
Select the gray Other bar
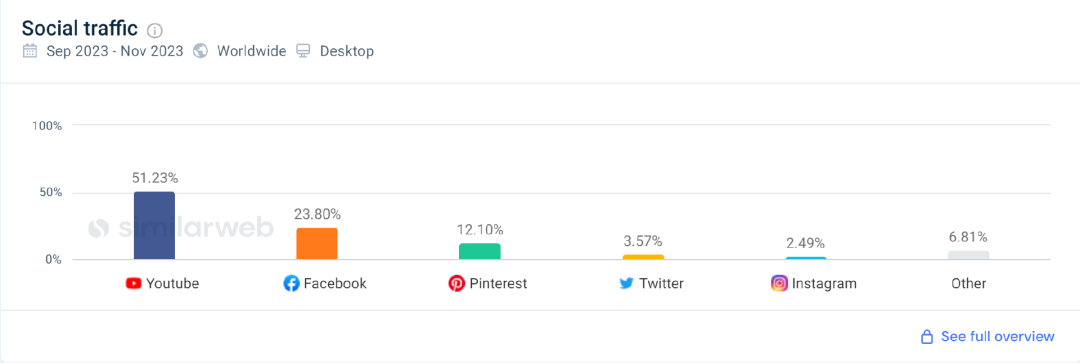coord(968,255)
